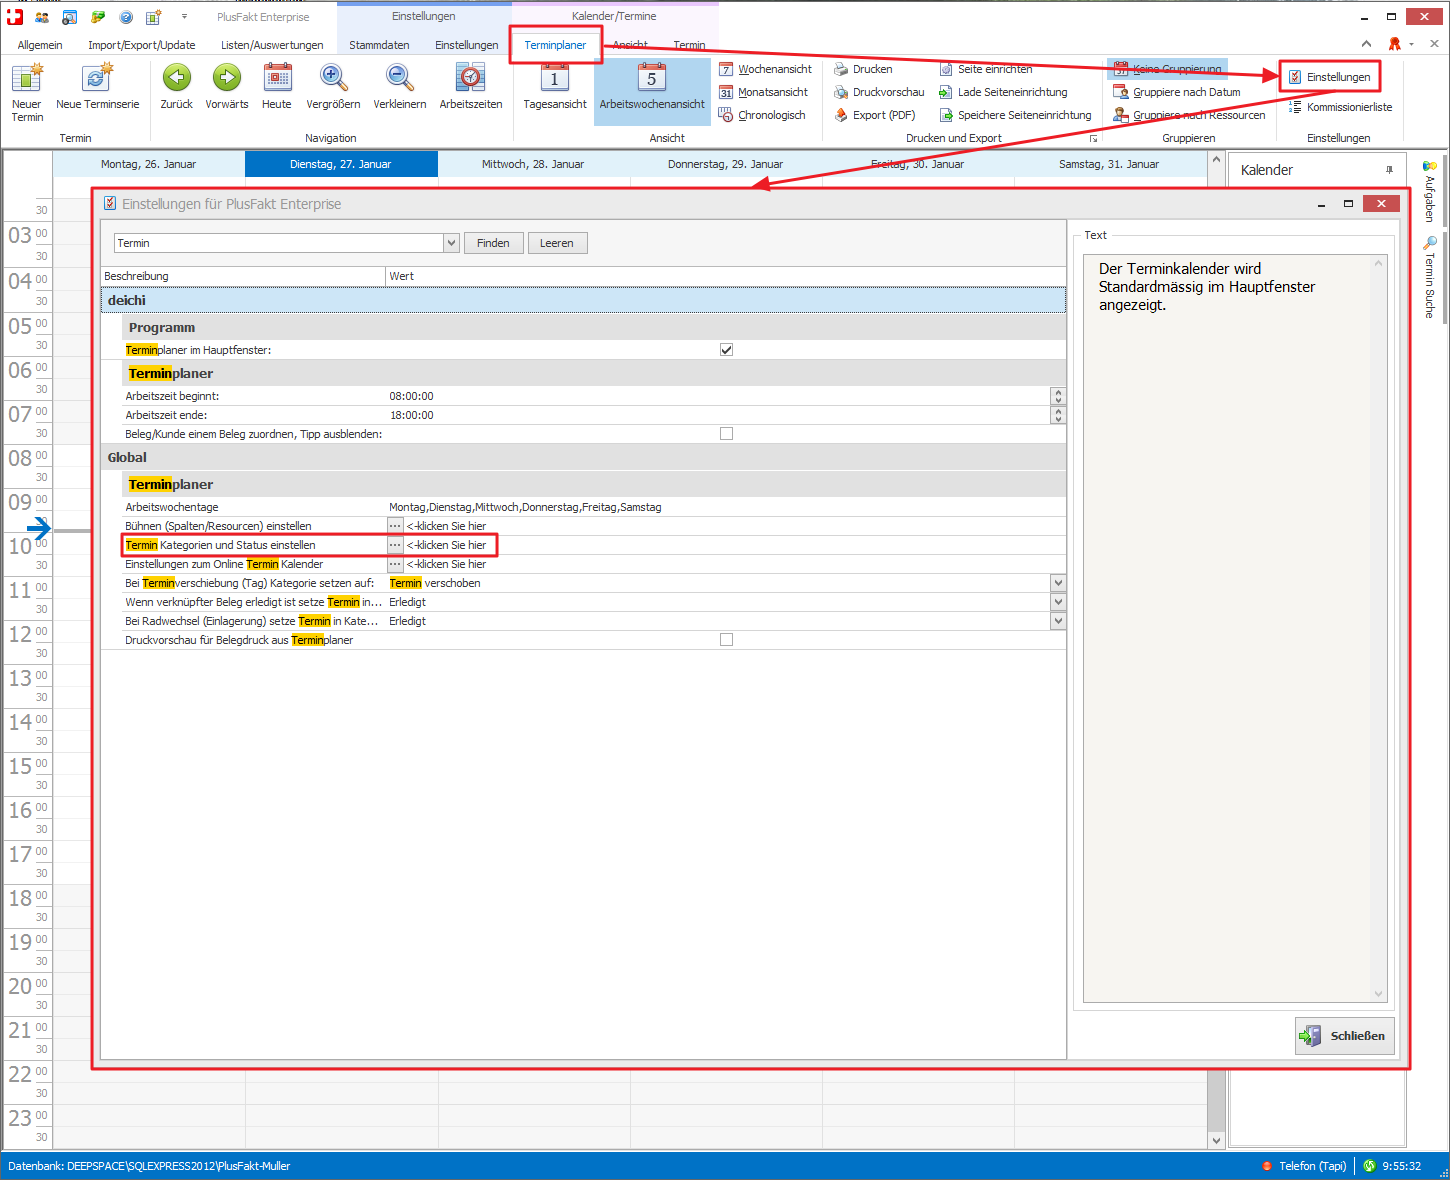1450x1180 pixels.
Task: Select Montag, 26. Januar column header
Action: tap(148, 164)
